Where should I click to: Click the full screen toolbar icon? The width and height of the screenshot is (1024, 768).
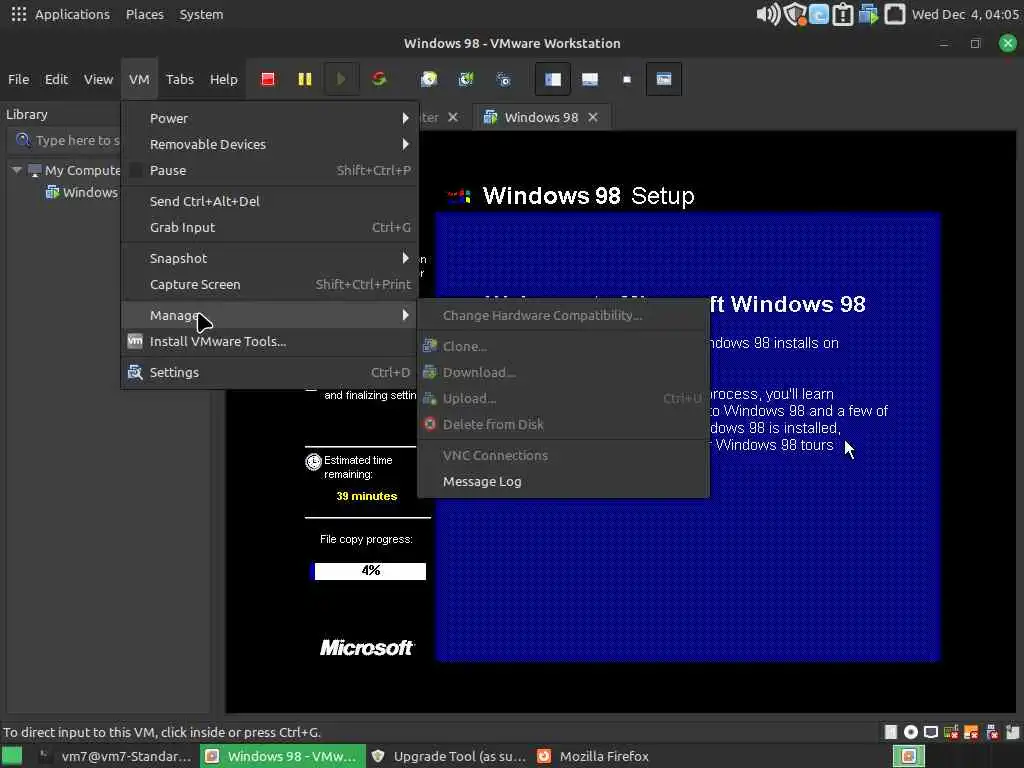click(x=627, y=79)
